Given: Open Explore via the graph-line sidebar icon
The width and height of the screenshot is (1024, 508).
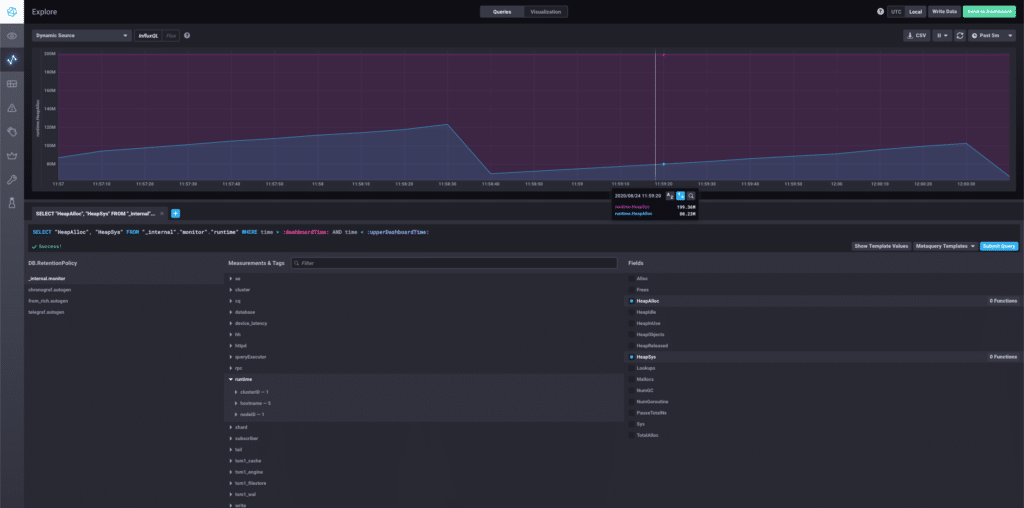Looking at the screenshot, I should point(12,60).
